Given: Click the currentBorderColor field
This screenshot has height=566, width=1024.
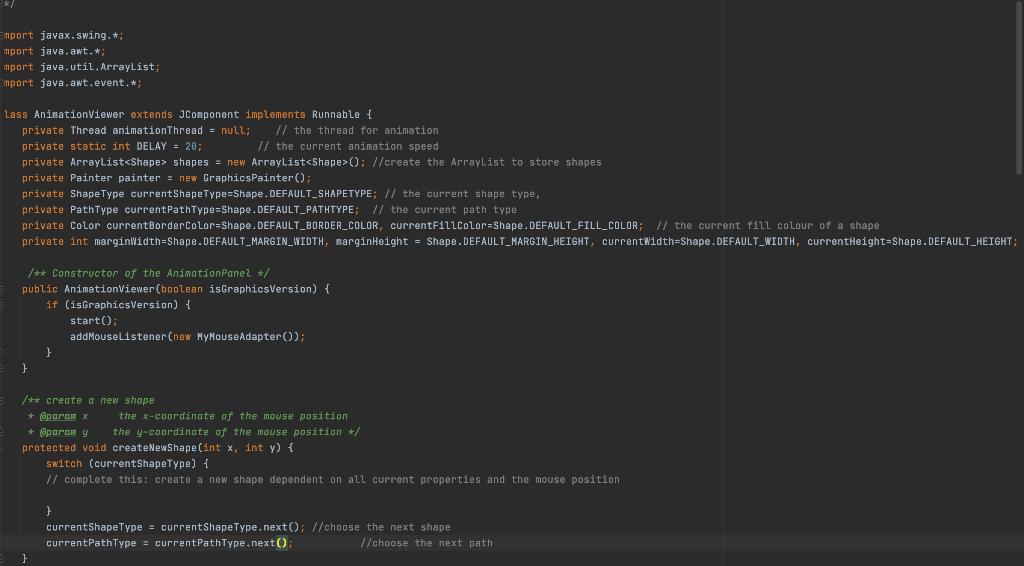Looking at the screenshot, I should tap(161, 226).
